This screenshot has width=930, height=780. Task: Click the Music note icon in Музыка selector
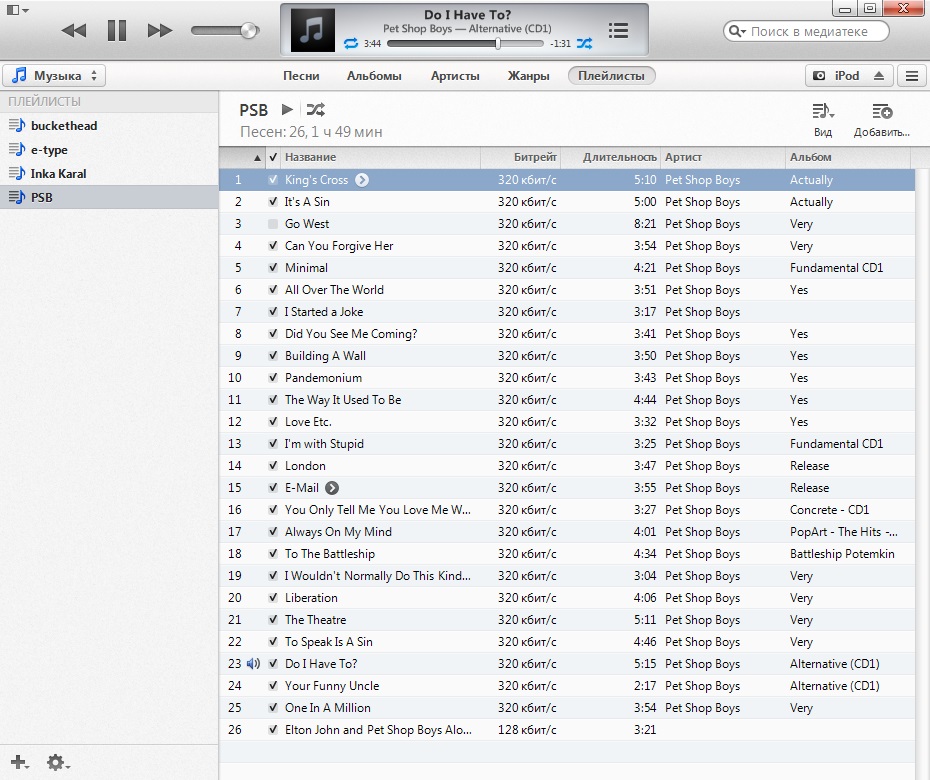point(20,75)
